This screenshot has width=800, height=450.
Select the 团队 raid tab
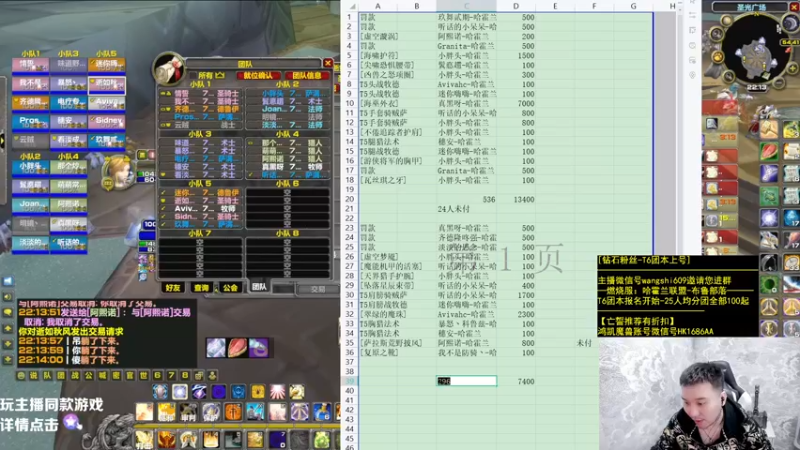click(x=259, y=287)
